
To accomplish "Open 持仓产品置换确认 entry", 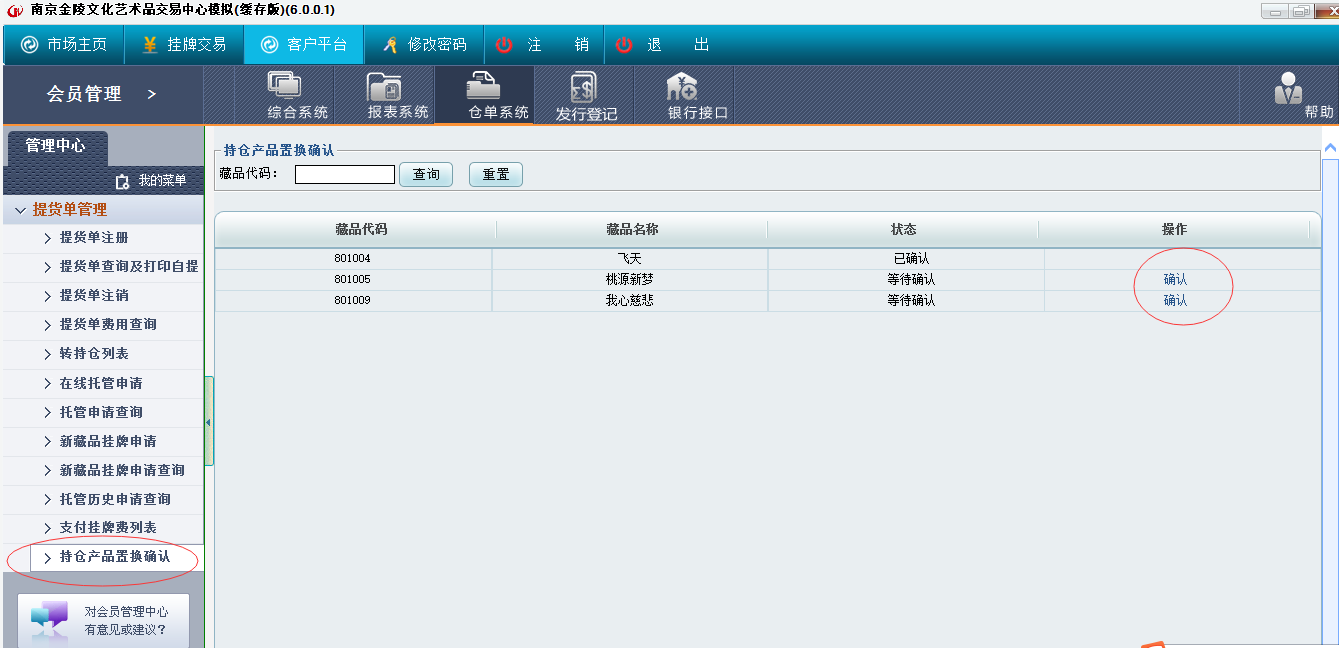I will (x=116, y=558).
